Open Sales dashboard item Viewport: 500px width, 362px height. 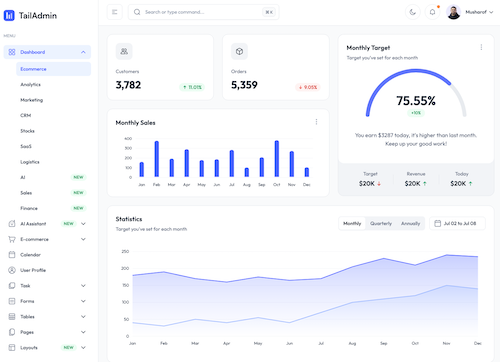pyautogui.click(x=26, y=193)
